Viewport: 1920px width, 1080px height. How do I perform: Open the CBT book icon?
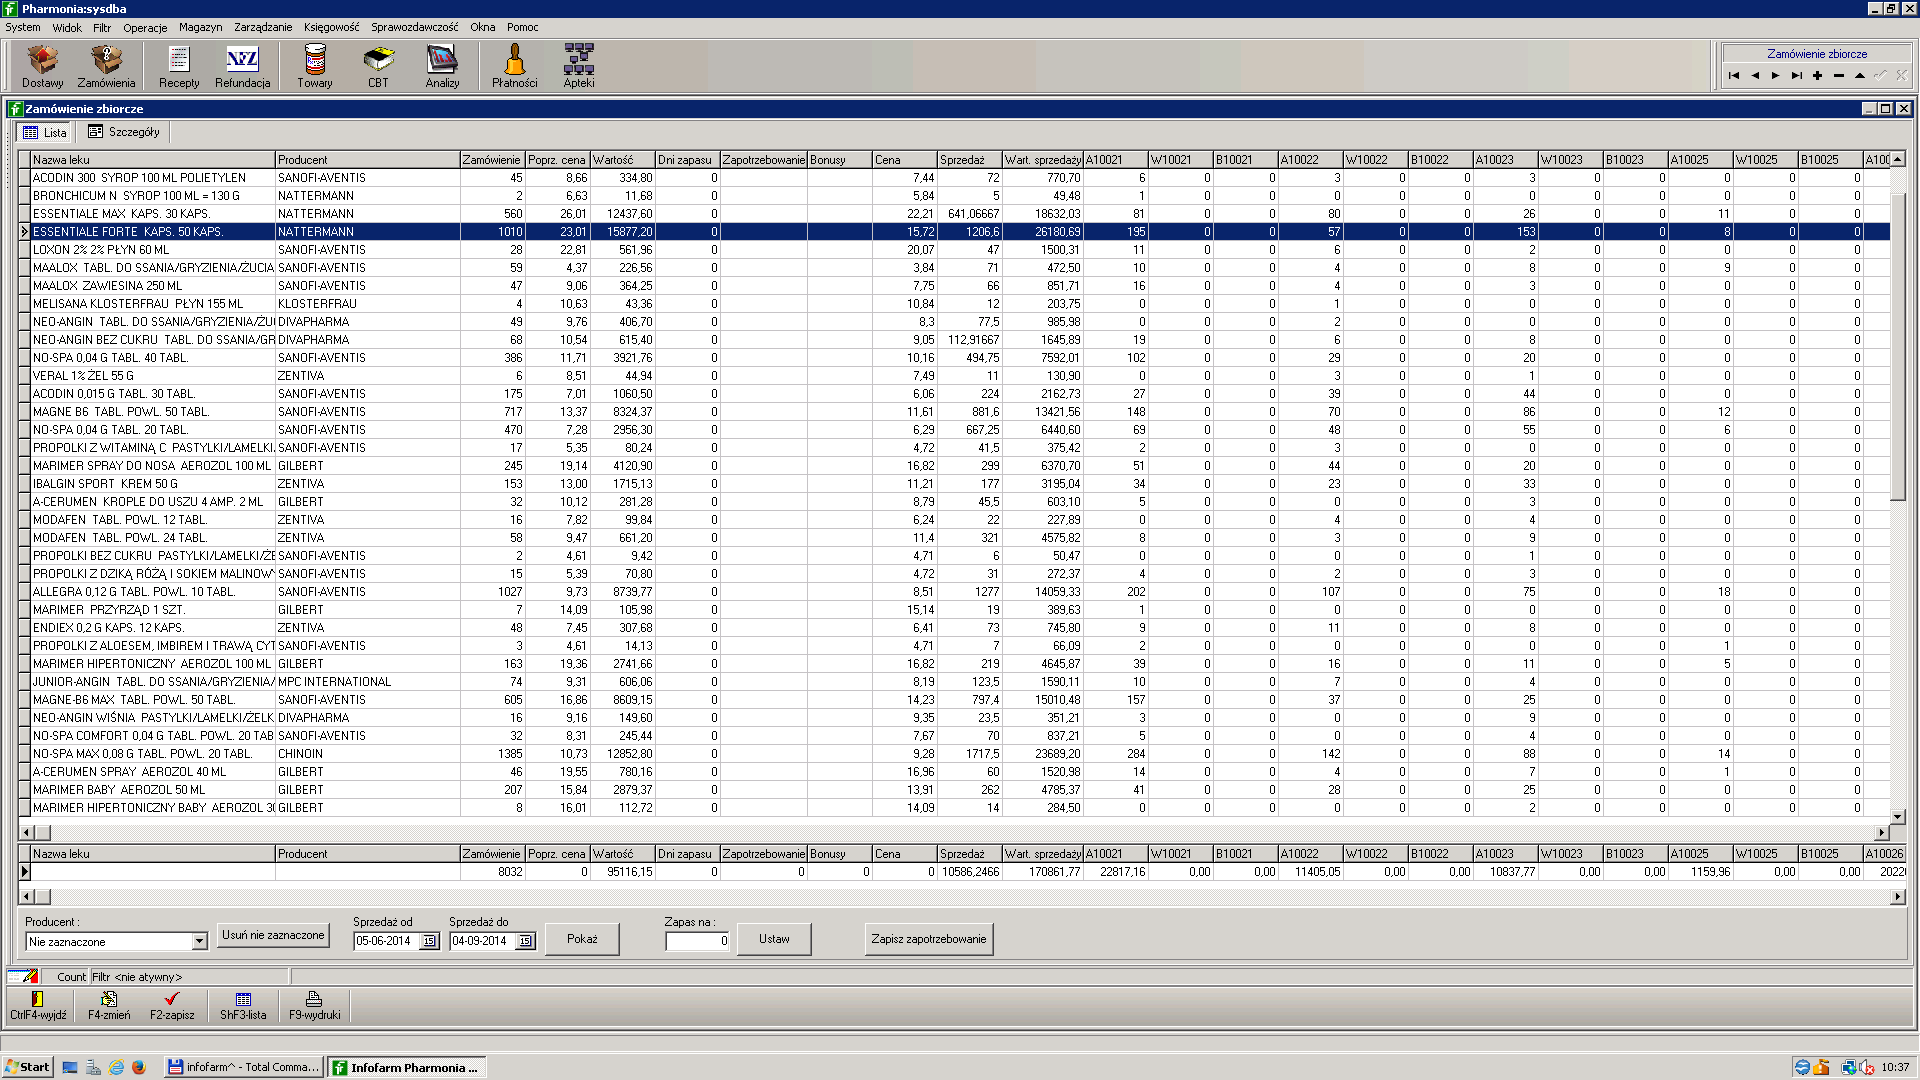click(x=378, y=66)
